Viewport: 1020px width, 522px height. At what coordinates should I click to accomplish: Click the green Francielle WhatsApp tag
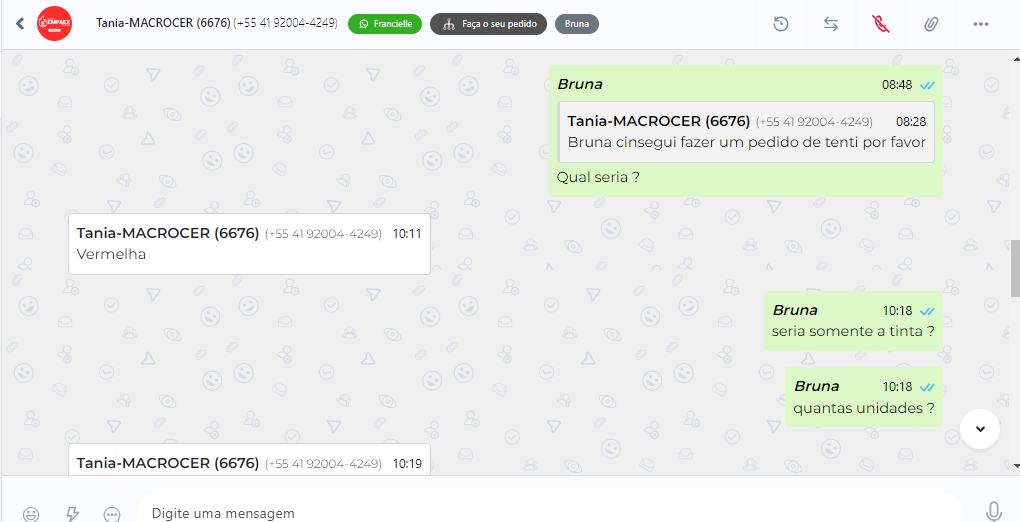385,24
